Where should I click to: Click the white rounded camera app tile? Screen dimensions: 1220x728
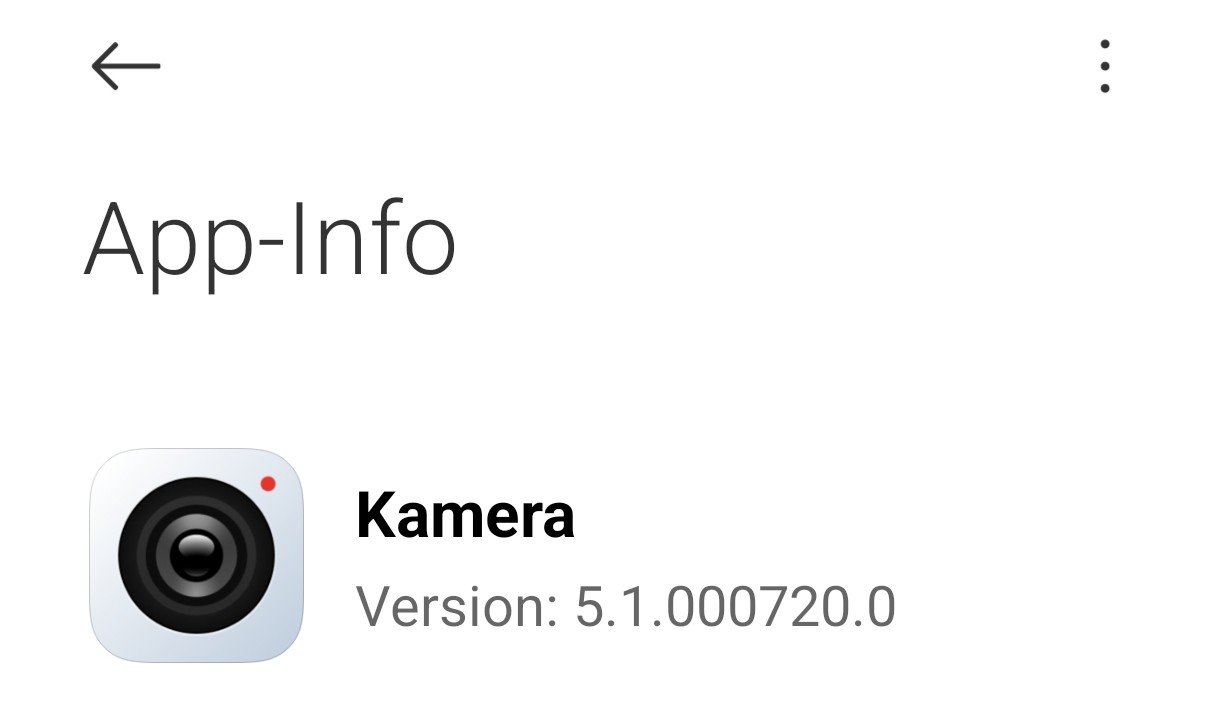click(x=197, y=555)
